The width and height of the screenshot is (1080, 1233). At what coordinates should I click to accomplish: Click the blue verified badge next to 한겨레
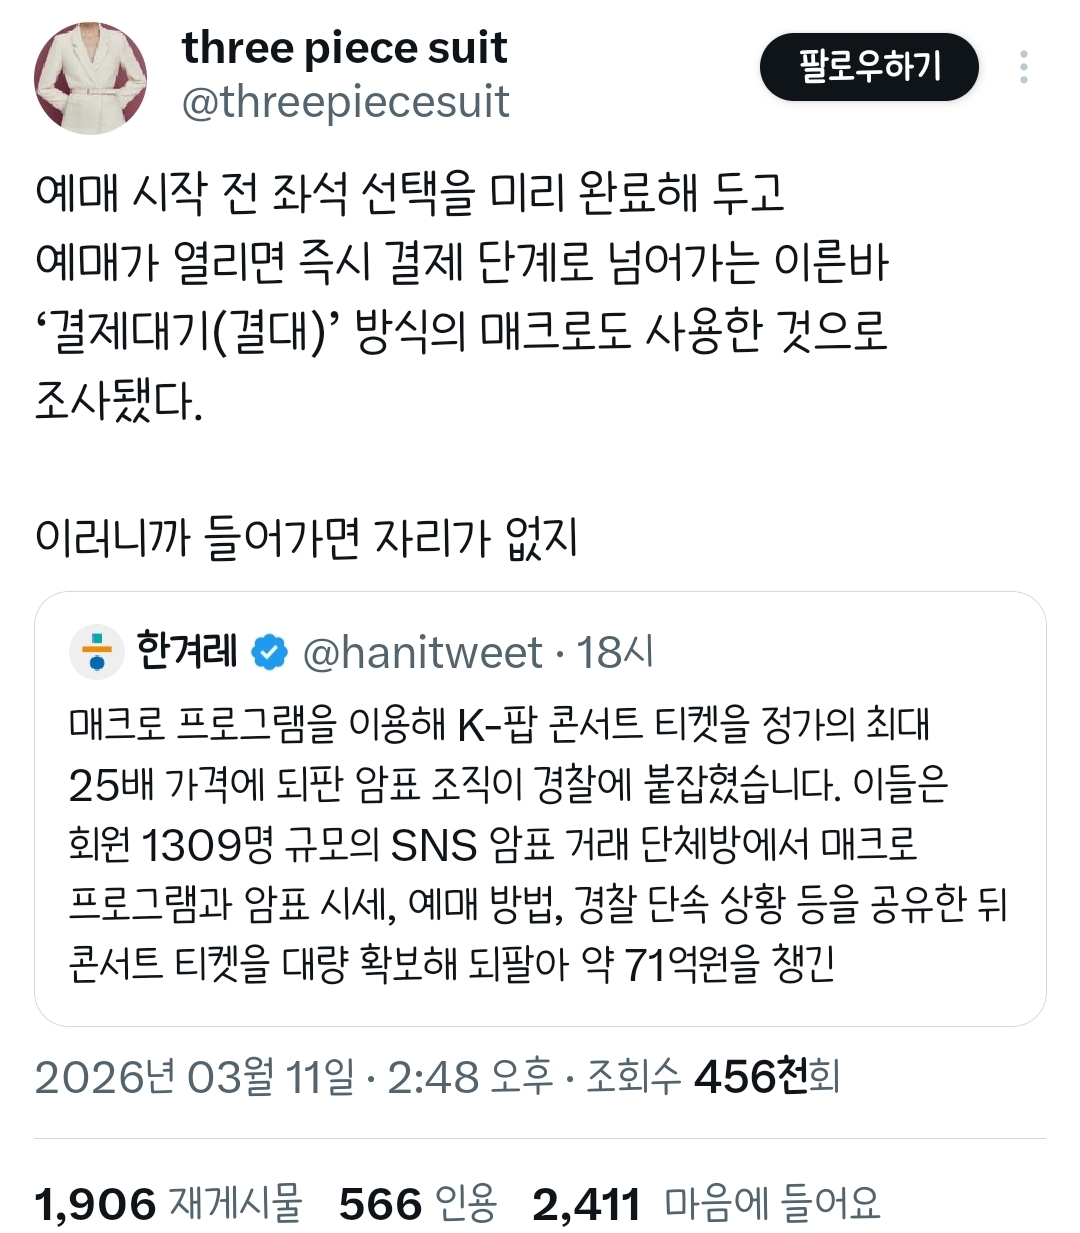[269, 652]
